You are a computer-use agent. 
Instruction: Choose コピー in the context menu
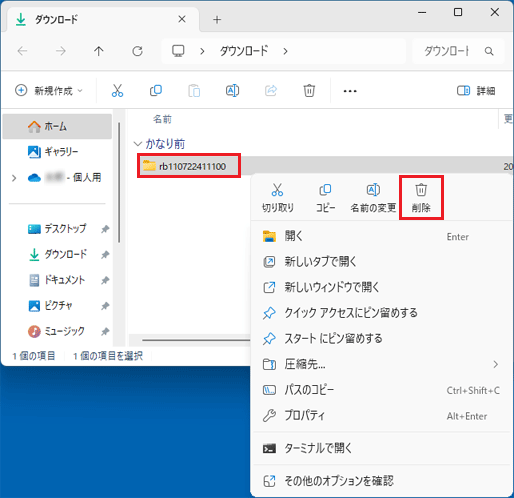pos(325,198)
